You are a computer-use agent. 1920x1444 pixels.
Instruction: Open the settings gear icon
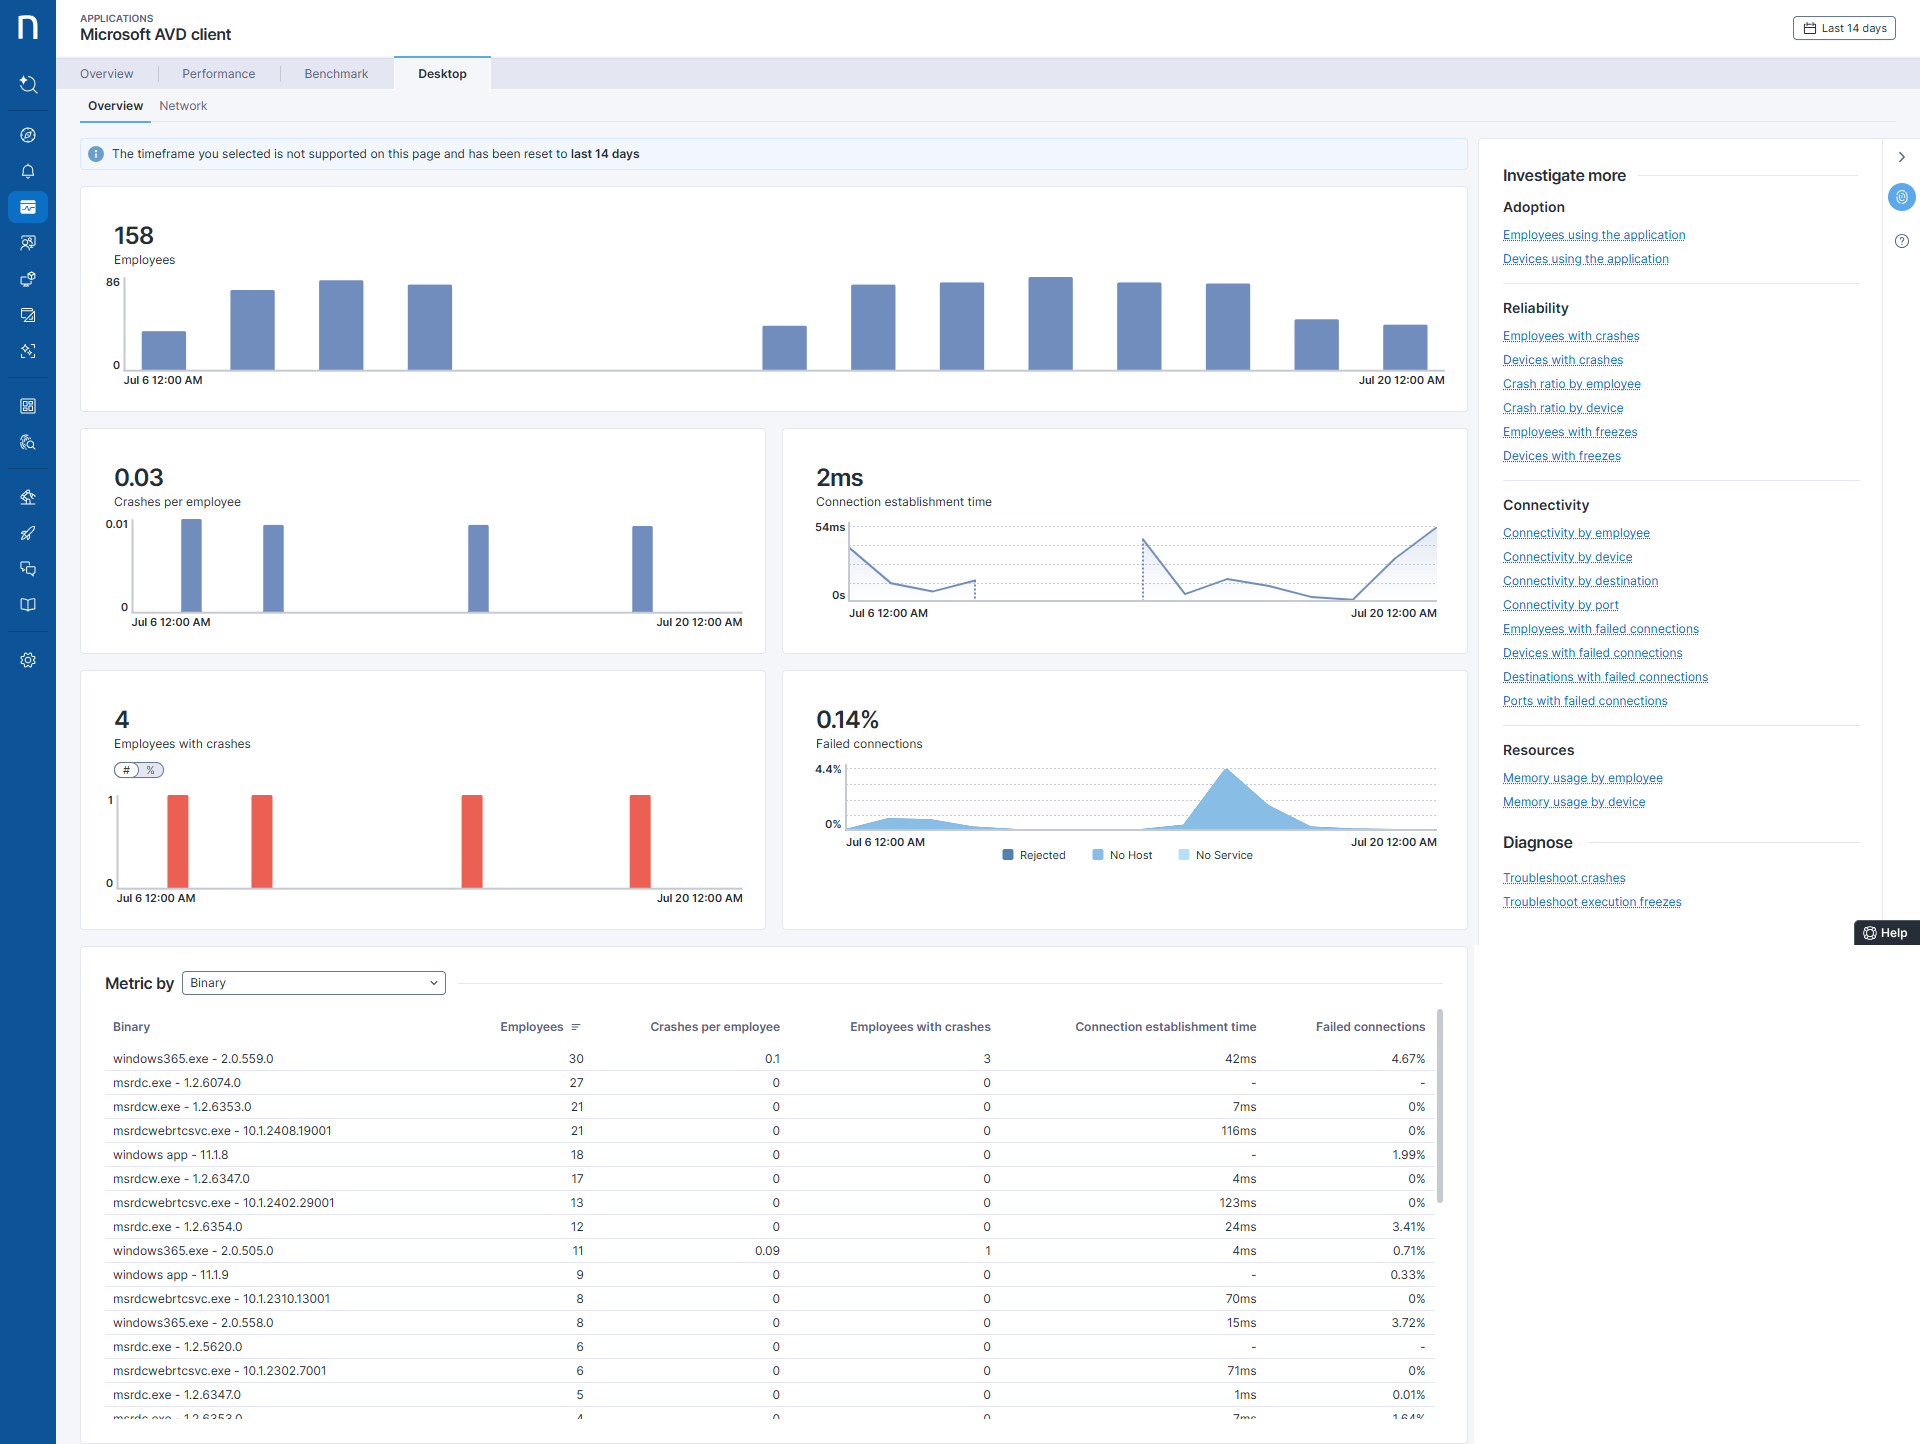[x=28, y=660]
